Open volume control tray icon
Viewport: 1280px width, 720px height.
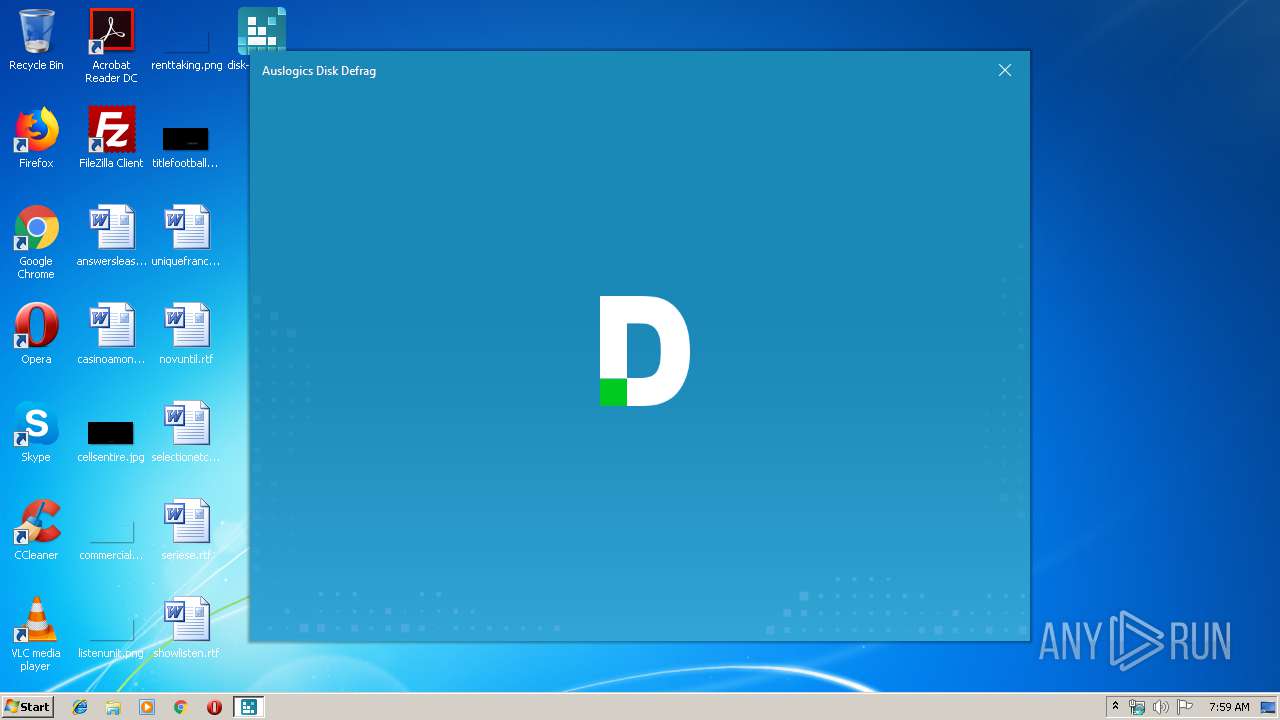tap(1160, 707)
